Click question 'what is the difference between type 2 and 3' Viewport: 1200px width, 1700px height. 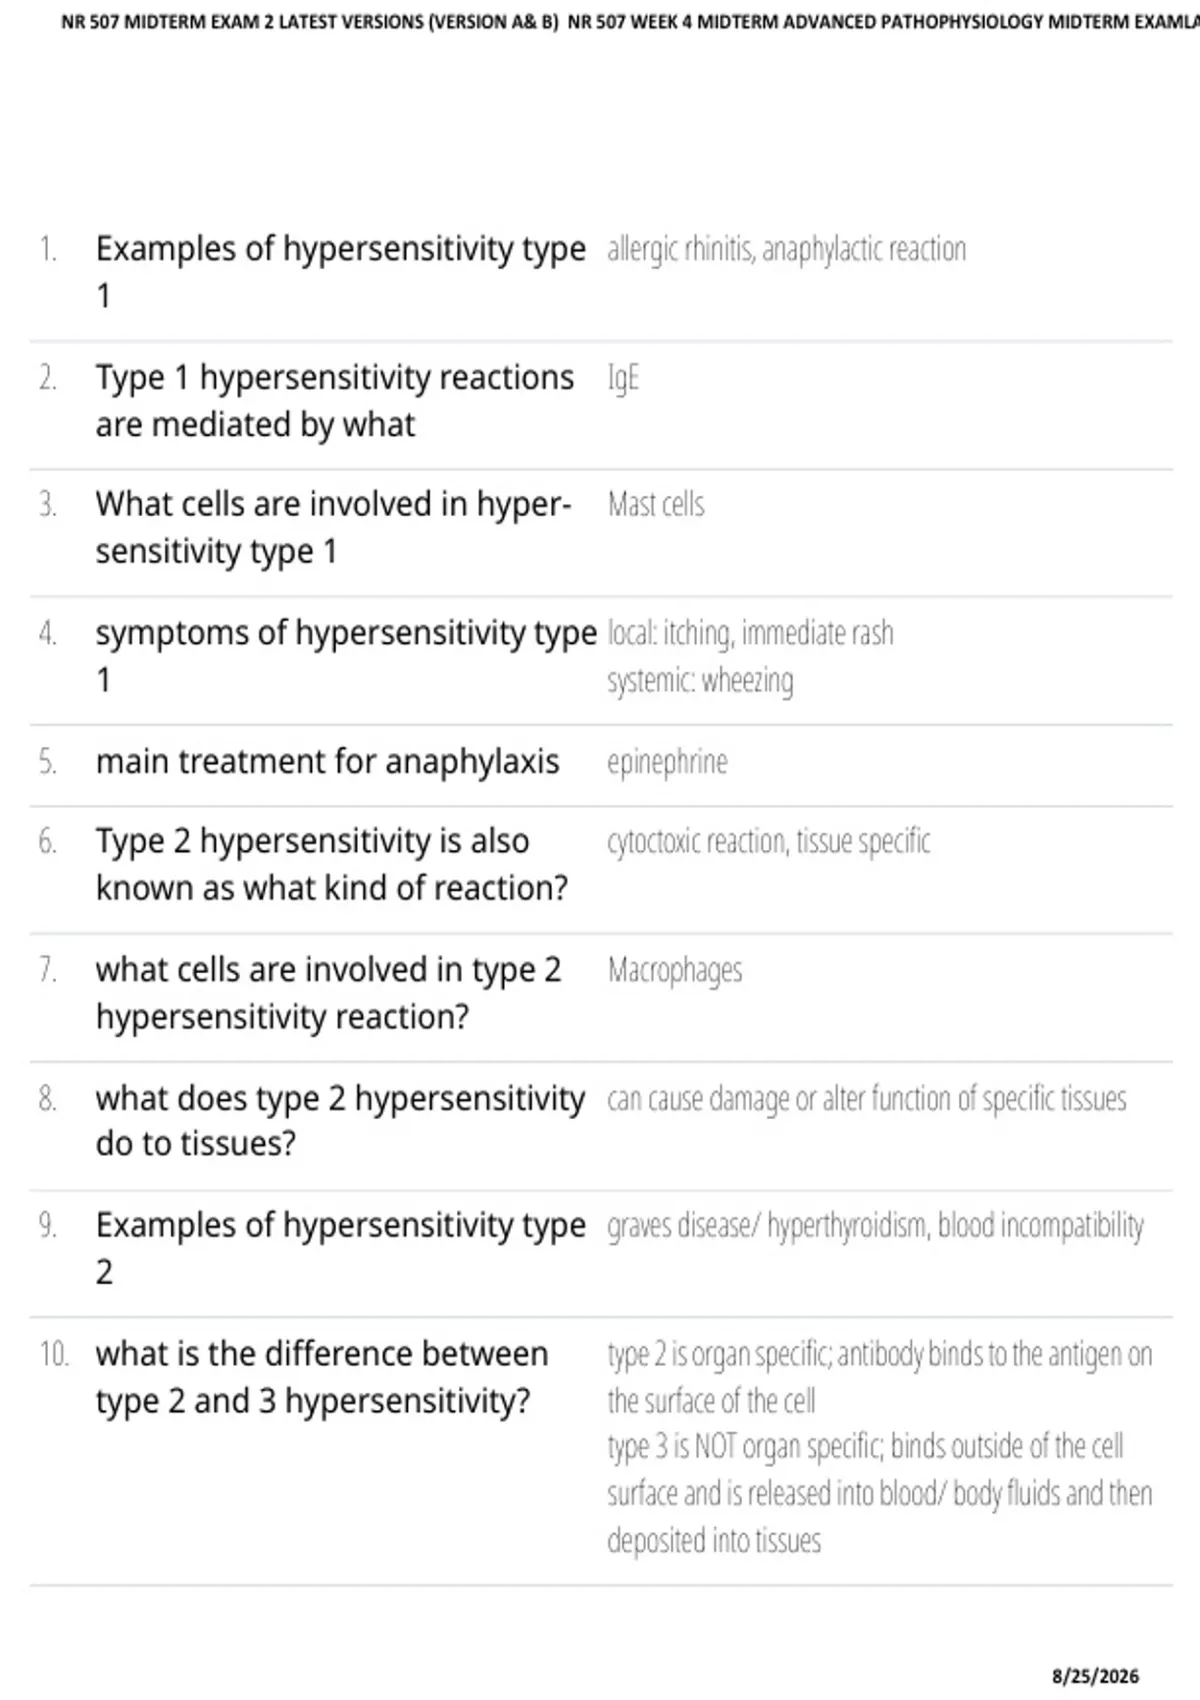tap(322, 1377)
